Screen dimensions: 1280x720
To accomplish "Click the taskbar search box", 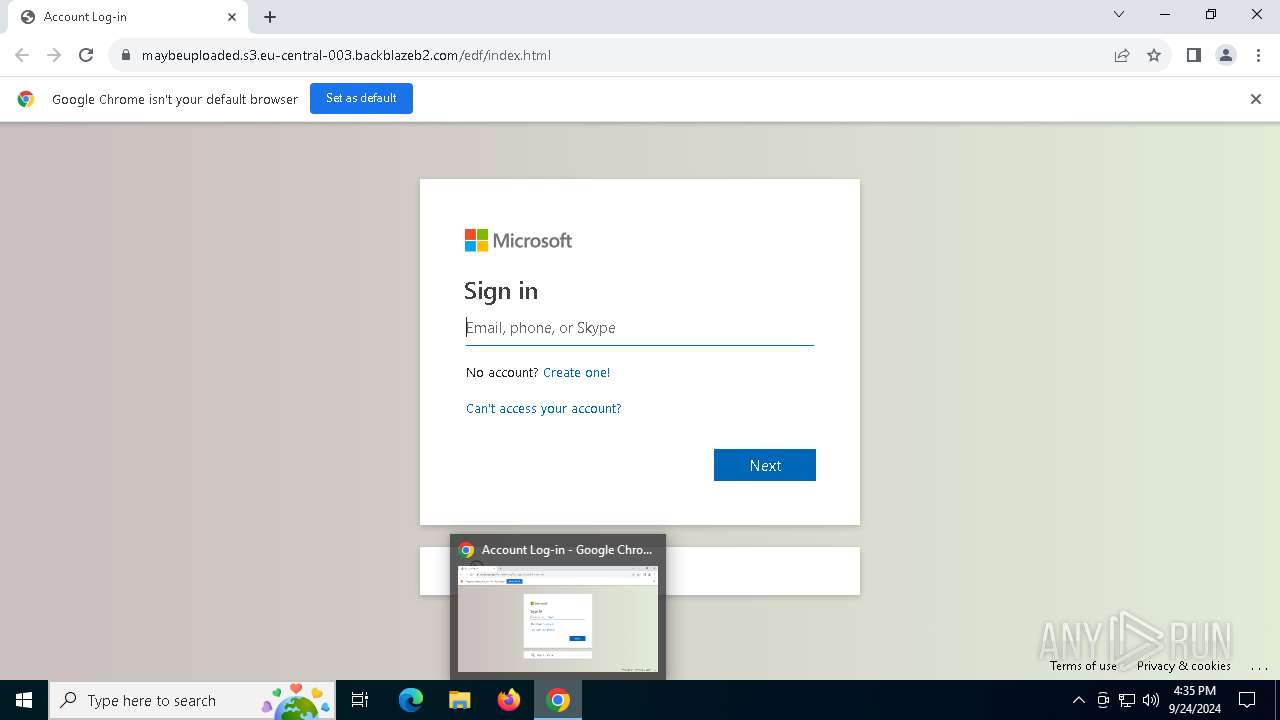I will [192, 700].
